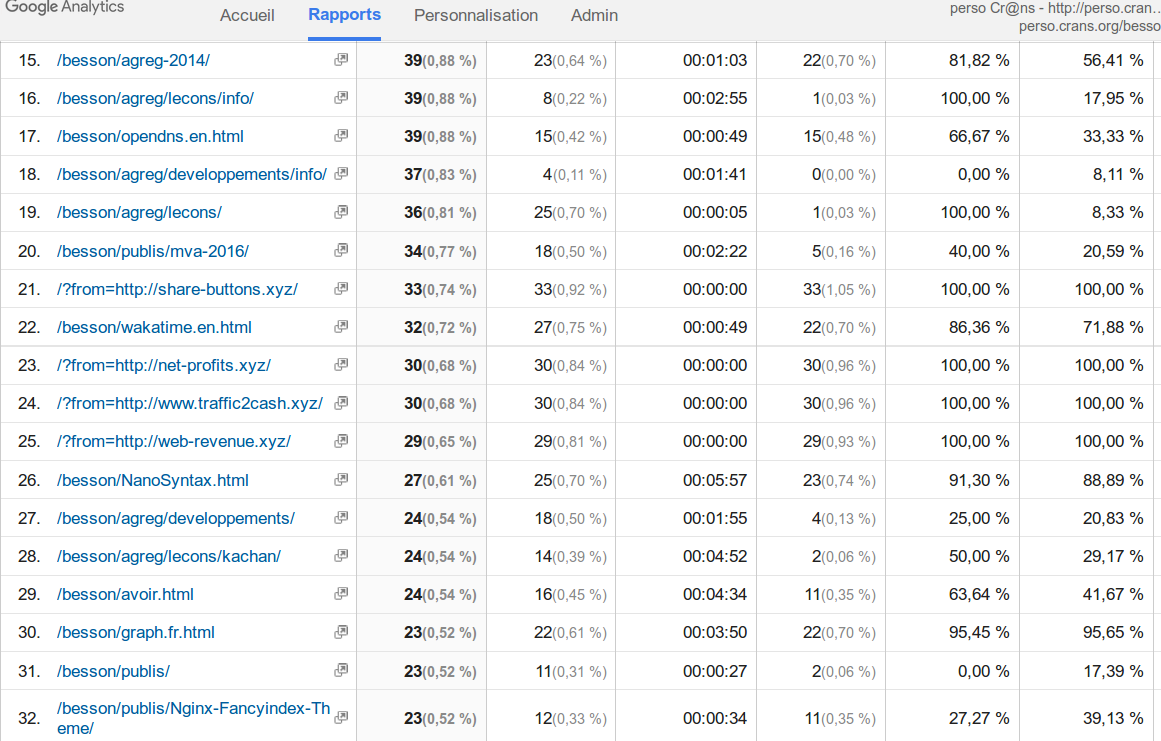Viewport: 1161px width, 741px height.
Task: Click the /besson/agreg/developpements/info/ link
Action: pyautogui.click(x=192, y=174)
